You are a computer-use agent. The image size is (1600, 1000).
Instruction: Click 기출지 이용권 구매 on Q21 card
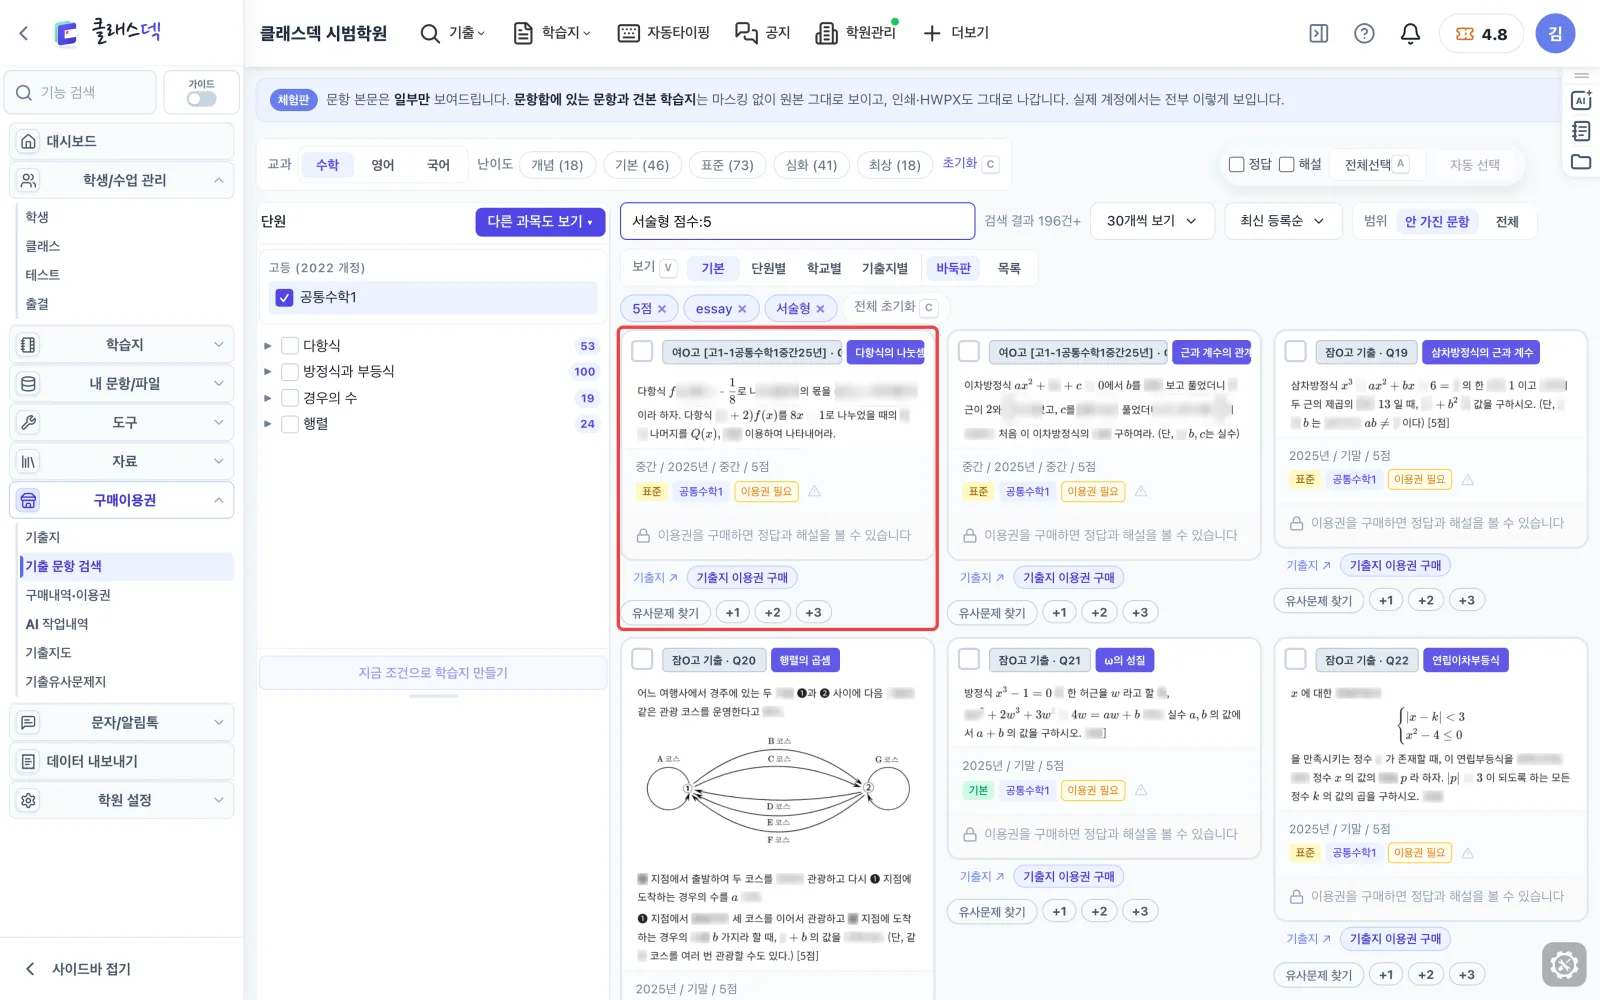[1068, 876]
